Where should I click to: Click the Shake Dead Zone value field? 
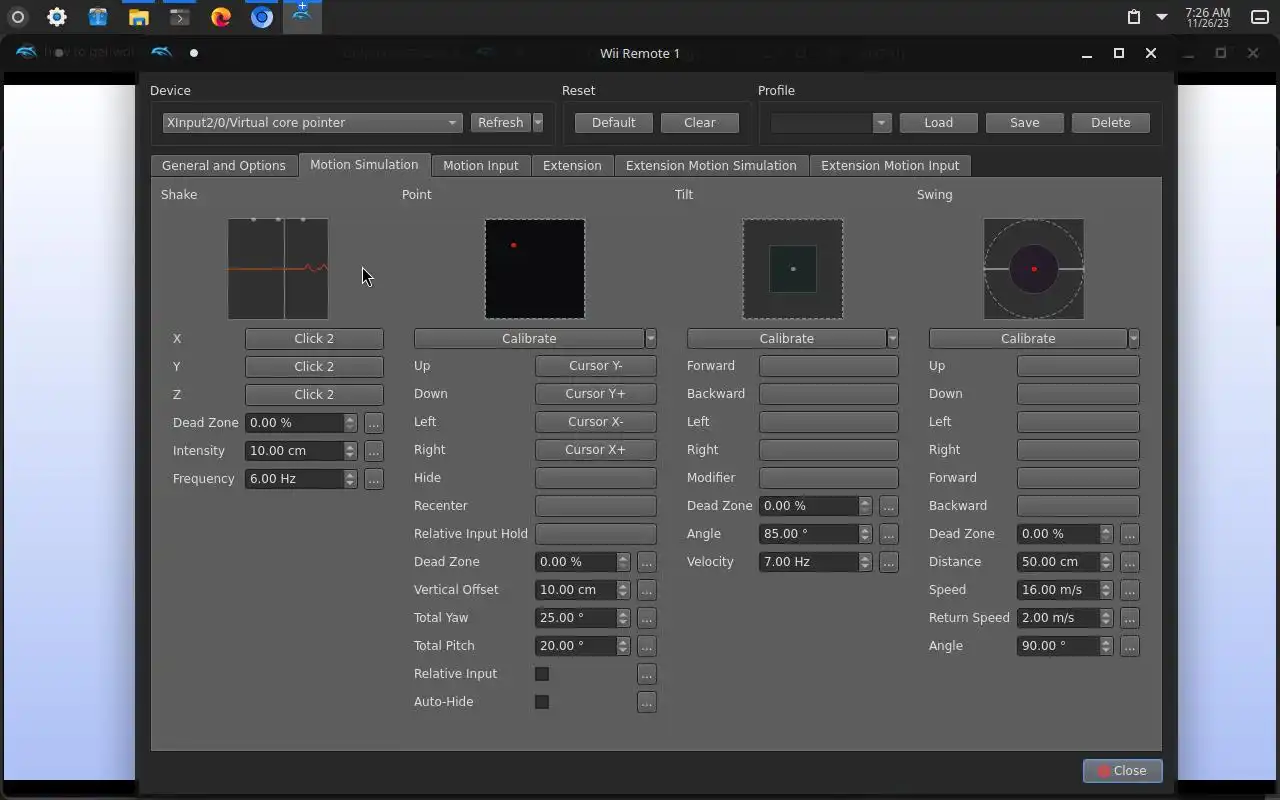[x=294, y=422]
